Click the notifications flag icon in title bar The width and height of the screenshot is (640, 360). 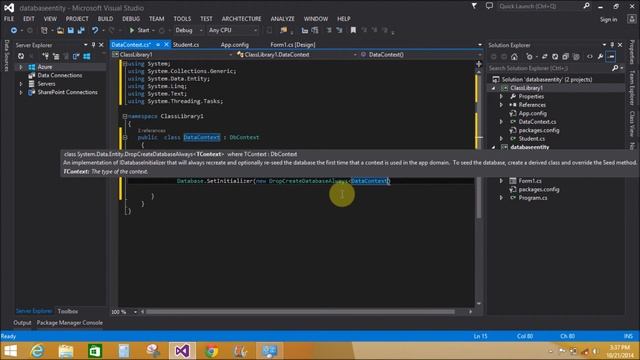[x=474, y=6]
